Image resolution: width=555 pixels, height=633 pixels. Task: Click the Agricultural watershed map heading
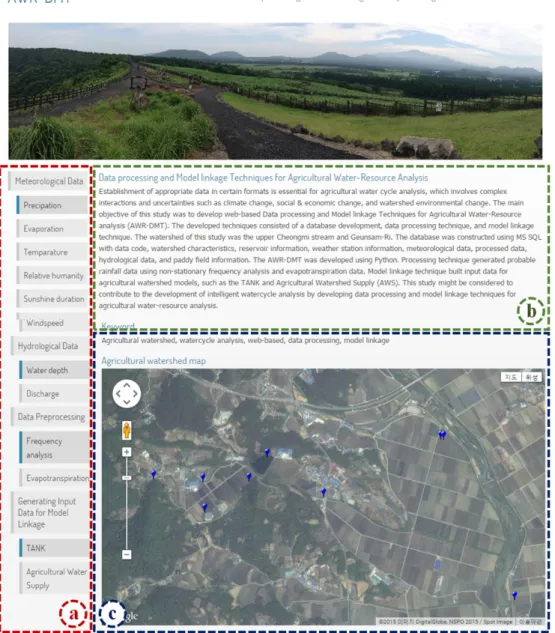pos(153,361)
